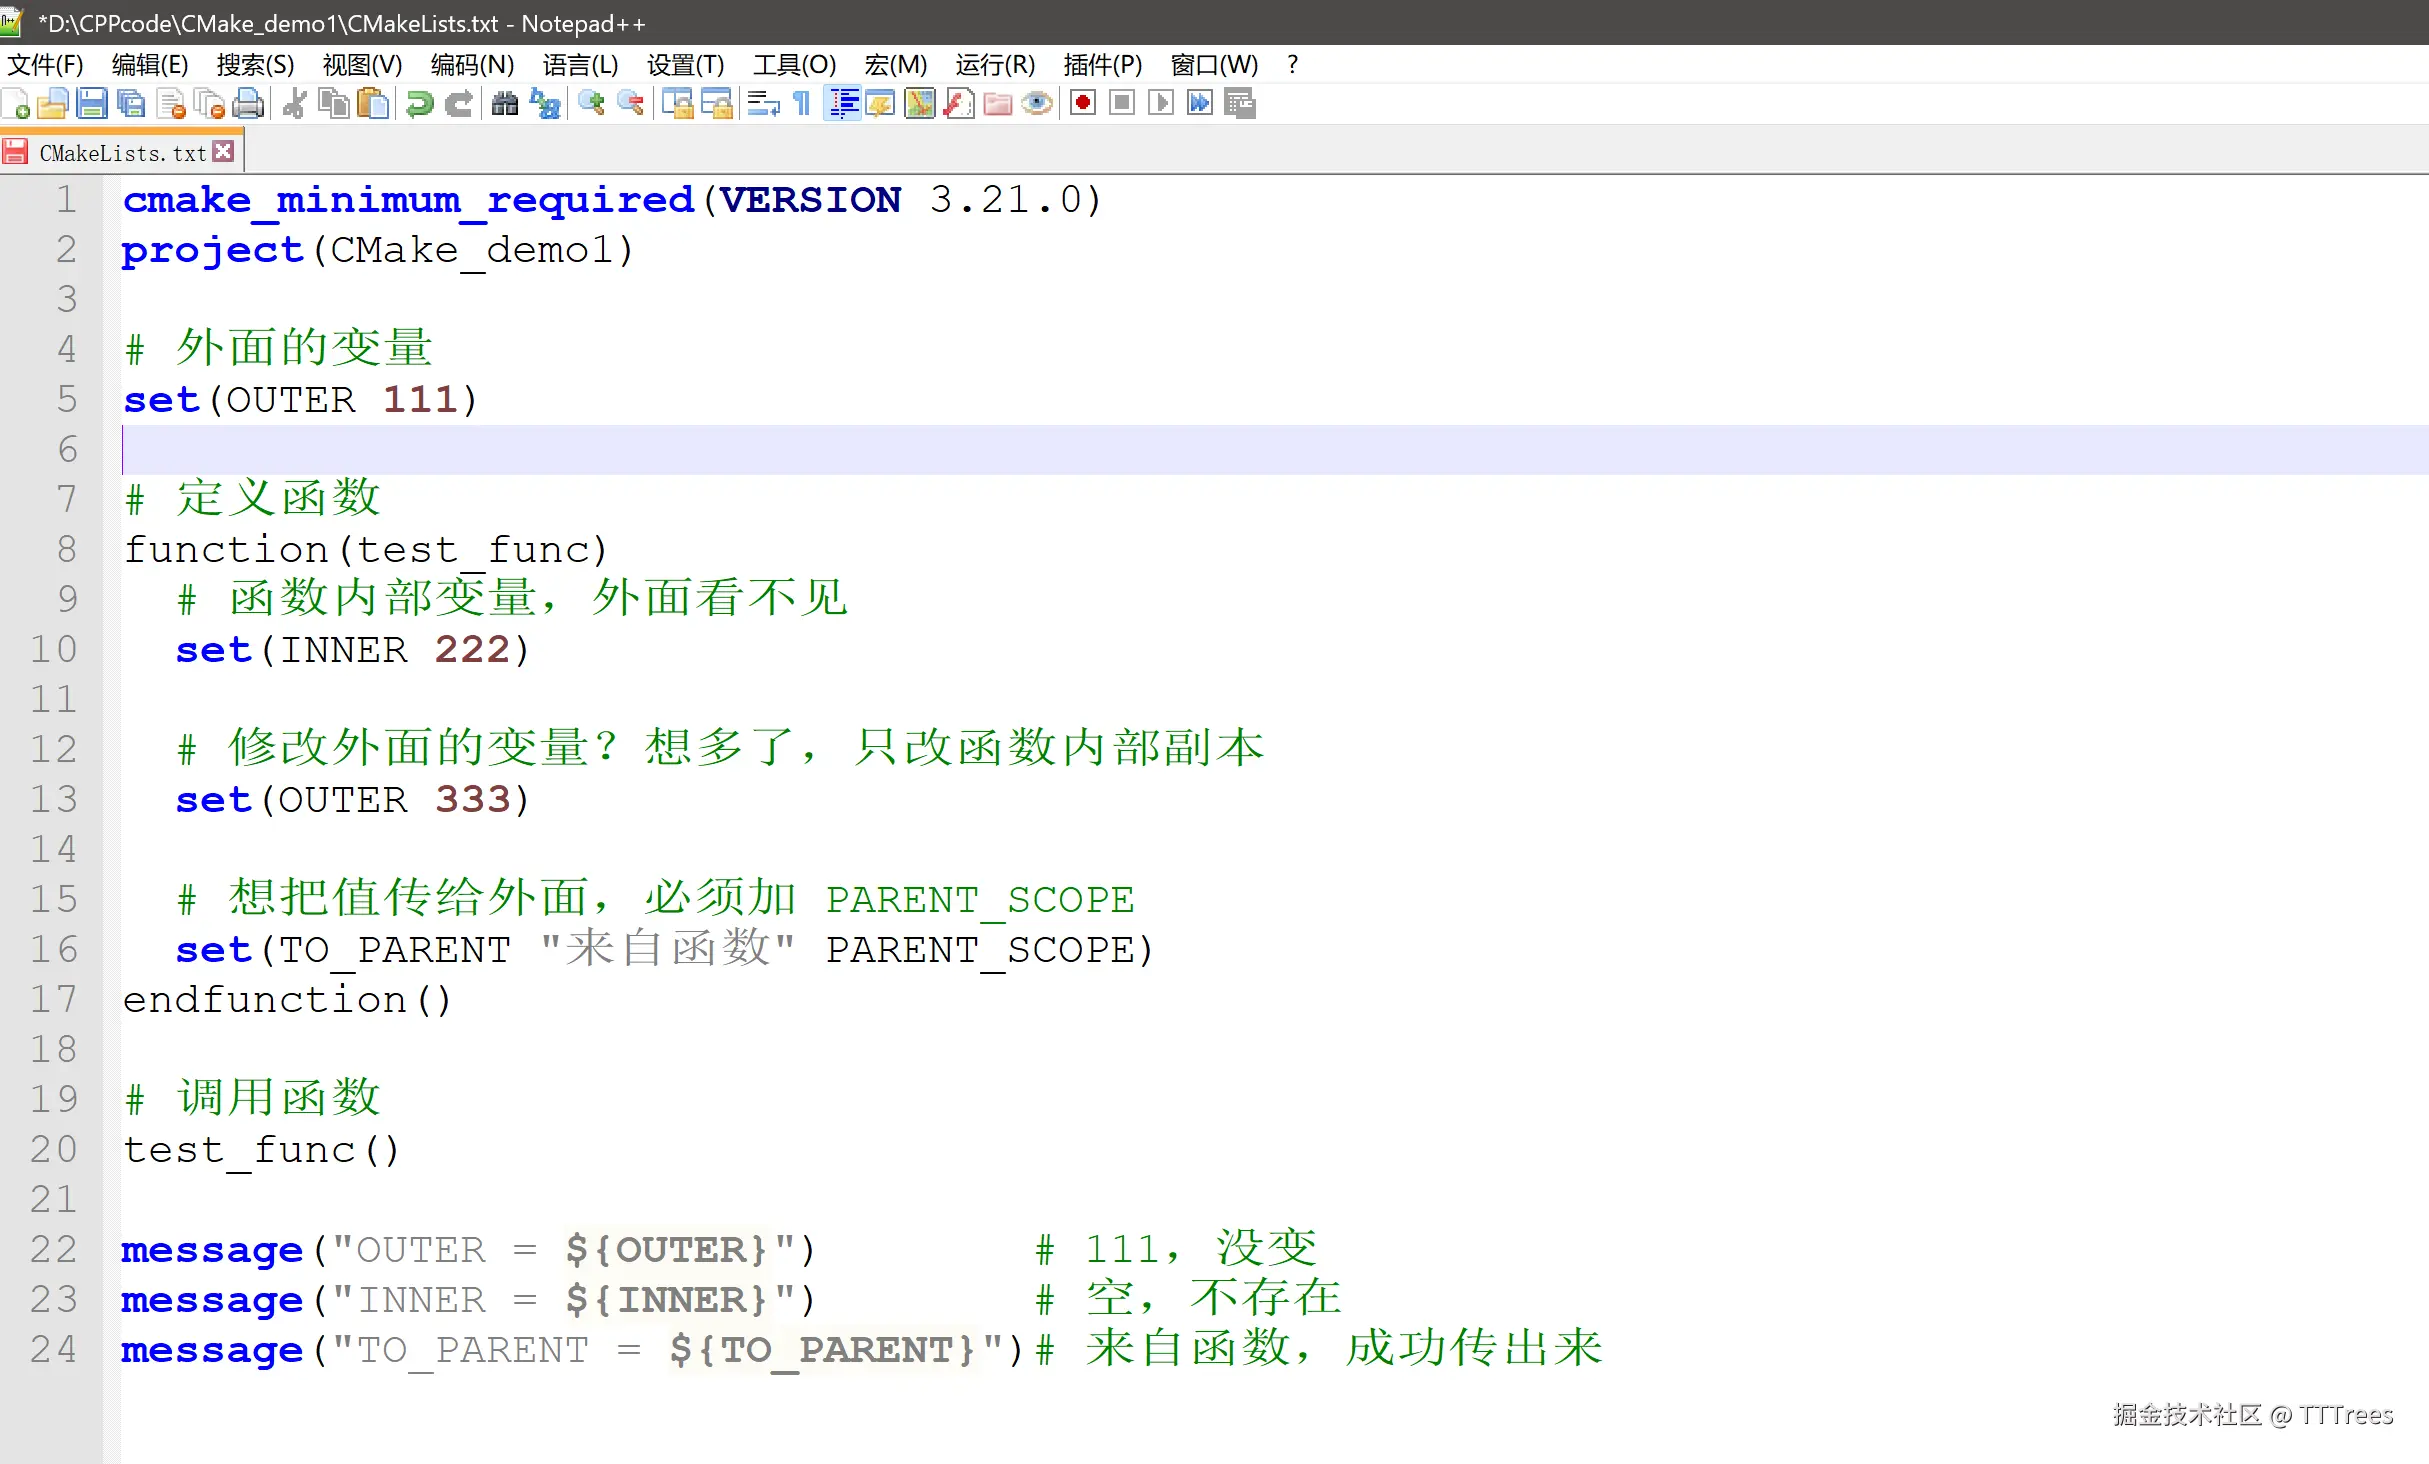
Task: Click the Zoom in magnifier icon
Action: tap(591, 103)
